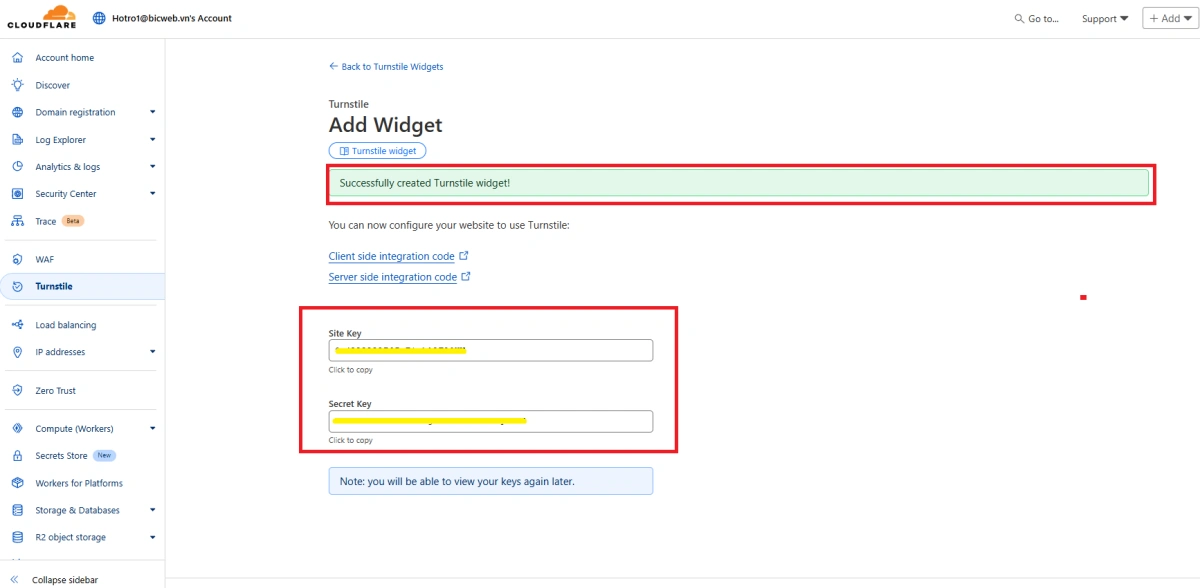Viewport: 1200px width, 588px height.
Task: Click 'You can now configure your website' text
Action: tap(449, 225)
